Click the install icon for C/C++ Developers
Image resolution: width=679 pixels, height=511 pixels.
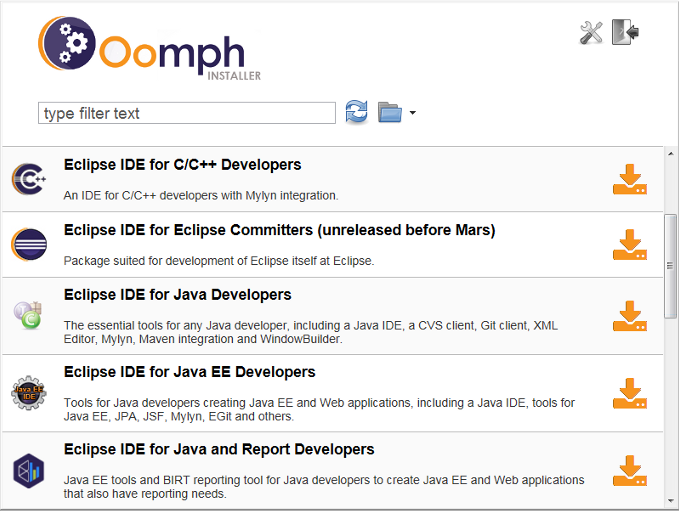point(629,180)
